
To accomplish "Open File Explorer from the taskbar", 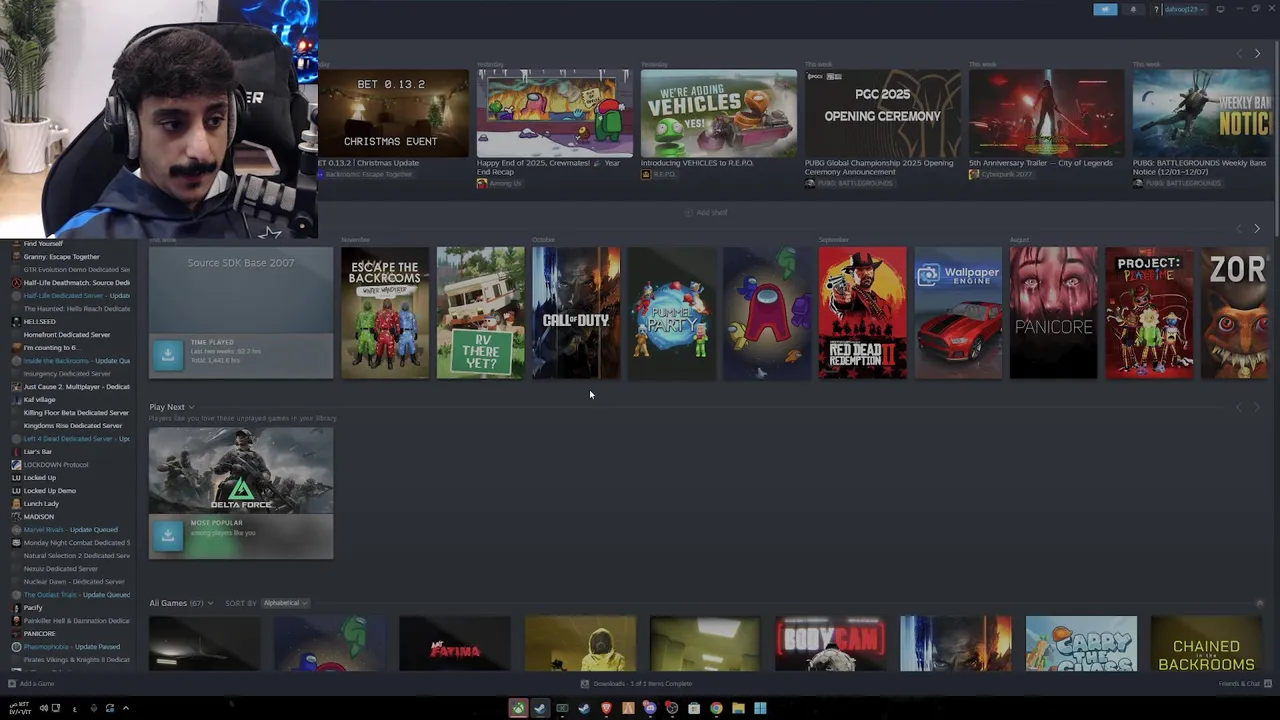I will [x=738, y=709].
